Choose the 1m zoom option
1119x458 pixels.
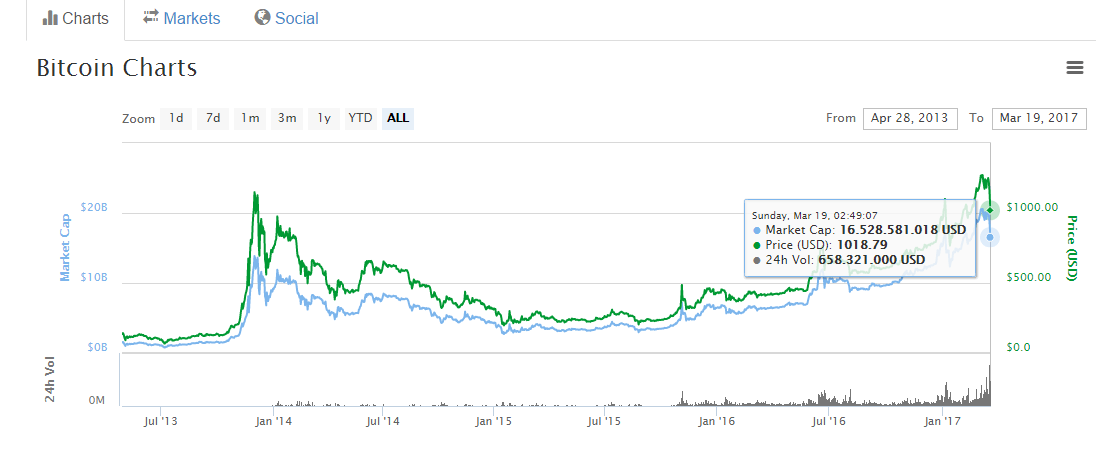[249, 118]
